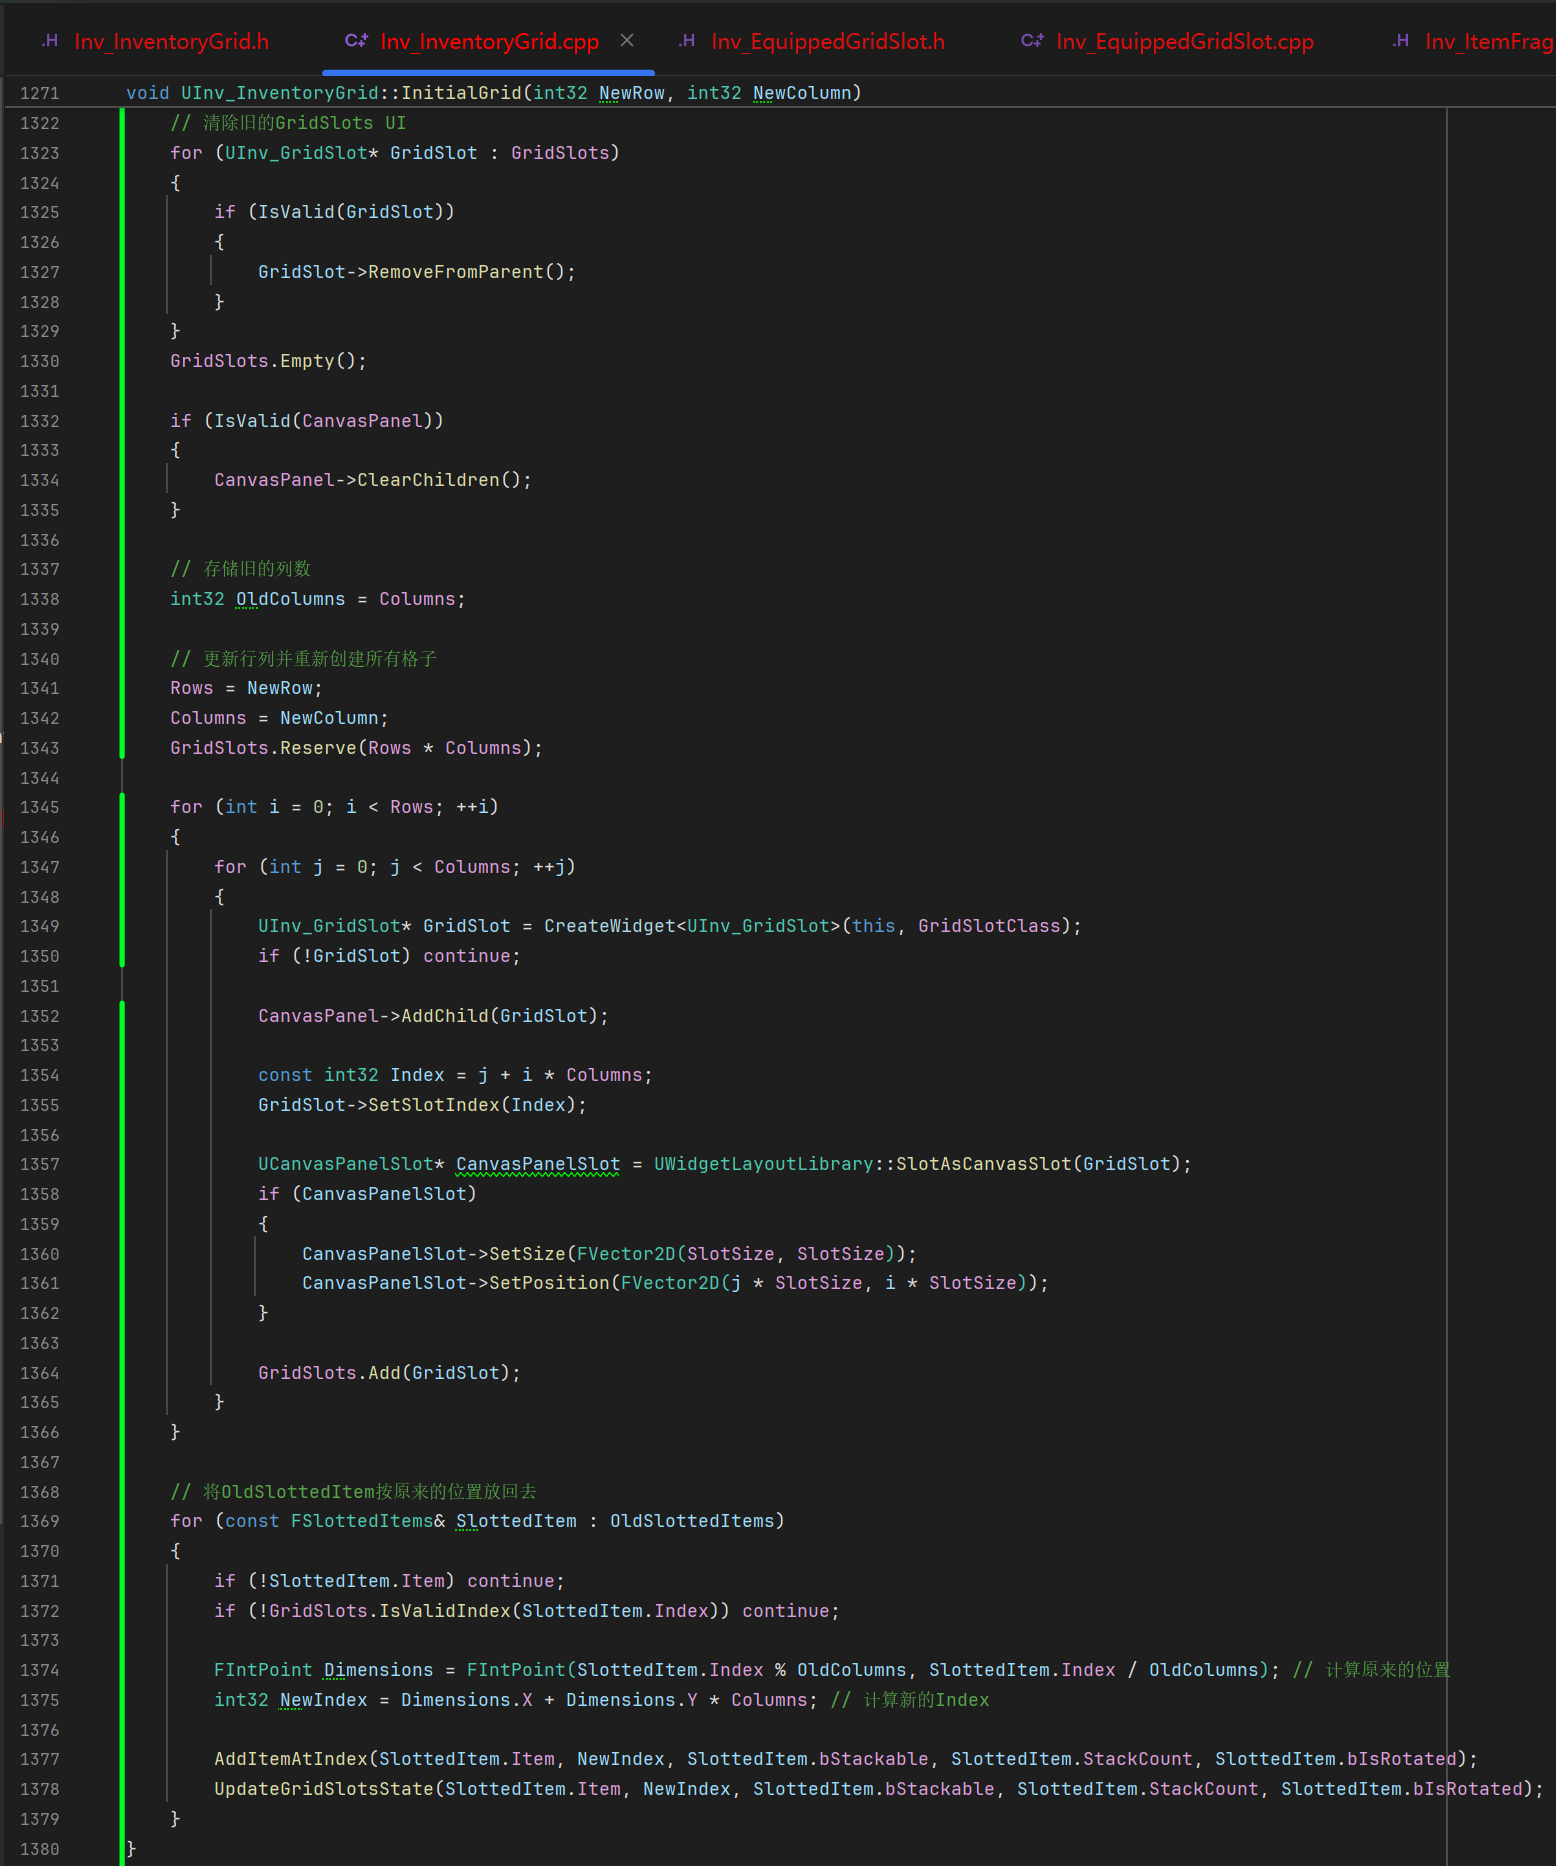The height and width of the screenshot is (1866, 1556).
Task: Click the header icon beside Inv_ItemFrag tab
Action: pos(1401,41)
